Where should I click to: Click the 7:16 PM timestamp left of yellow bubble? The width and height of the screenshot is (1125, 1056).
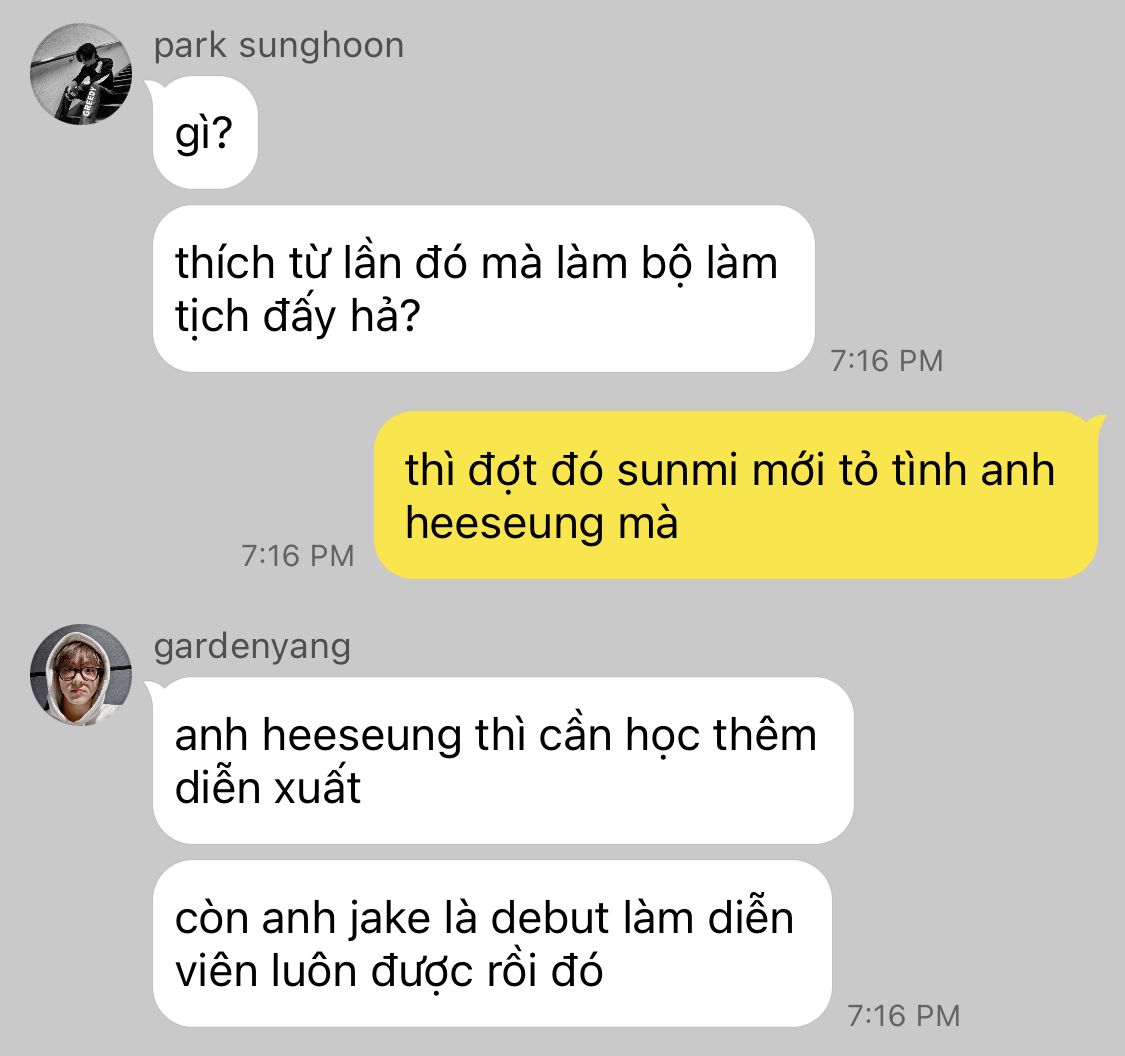[298, 556]
